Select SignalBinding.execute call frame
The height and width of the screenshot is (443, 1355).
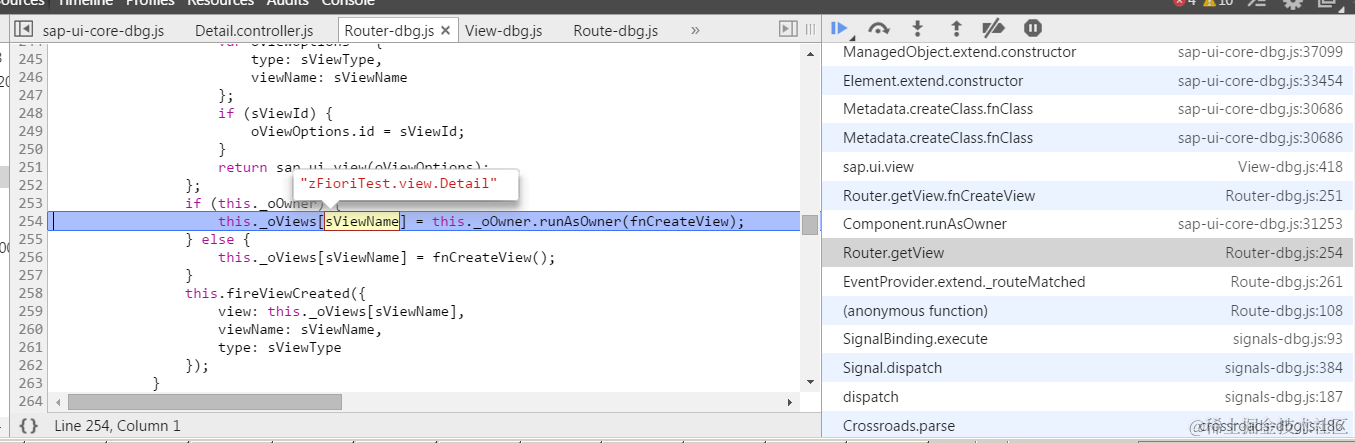(x=1088, y=339)
